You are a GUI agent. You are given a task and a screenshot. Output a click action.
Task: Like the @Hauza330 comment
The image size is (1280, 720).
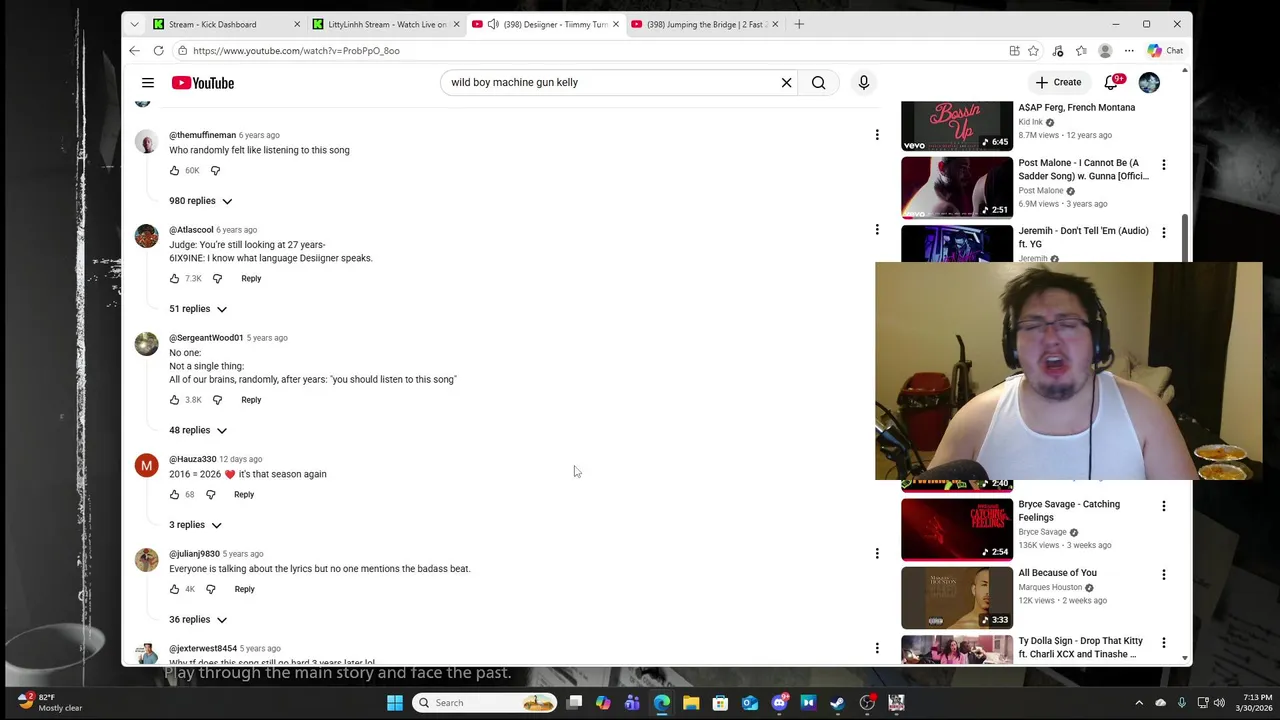175,495
